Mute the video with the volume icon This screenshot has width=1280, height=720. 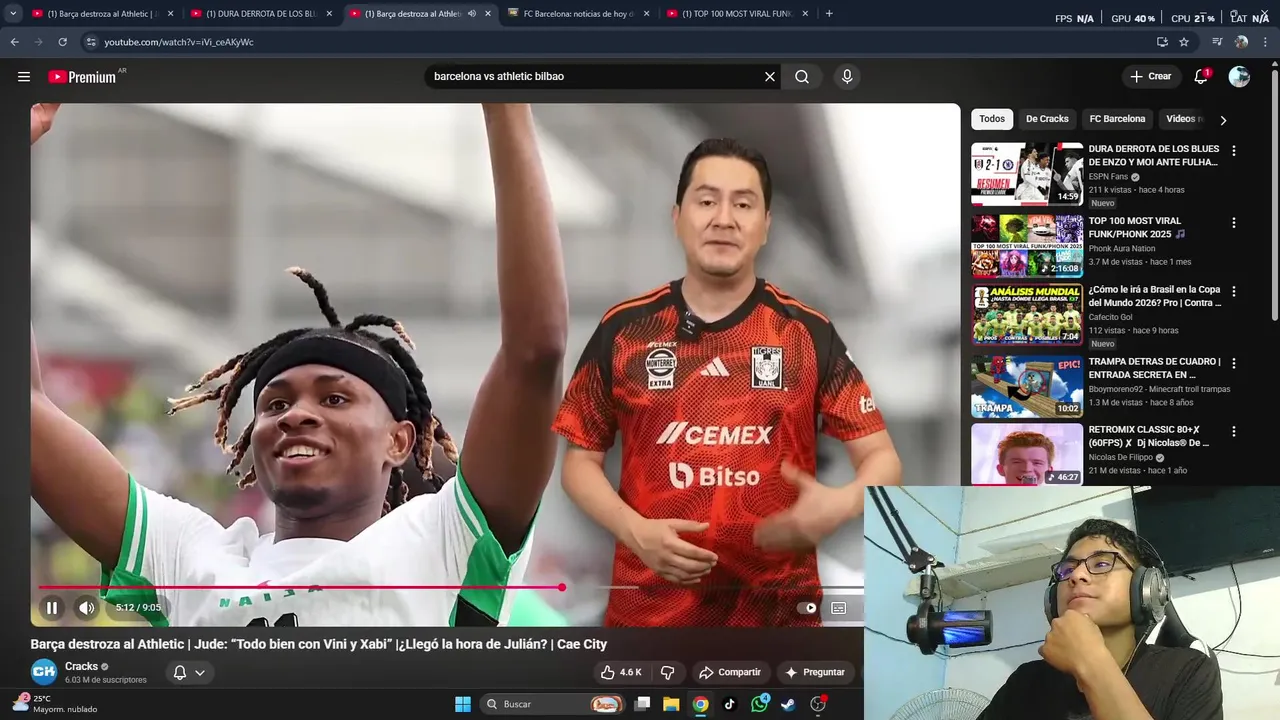[87, 607]
